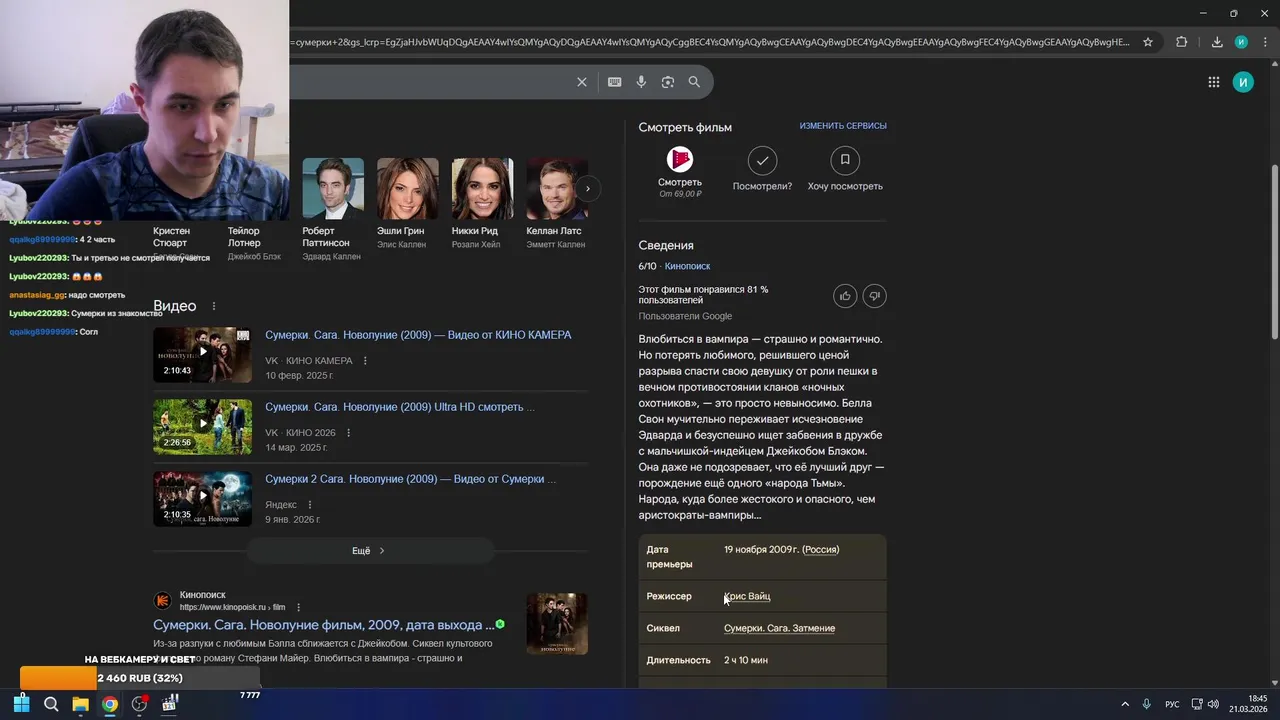Select cast member Тейлор Лотнер name
This screenshot has height=720, width=1280.
click(244, 236)
